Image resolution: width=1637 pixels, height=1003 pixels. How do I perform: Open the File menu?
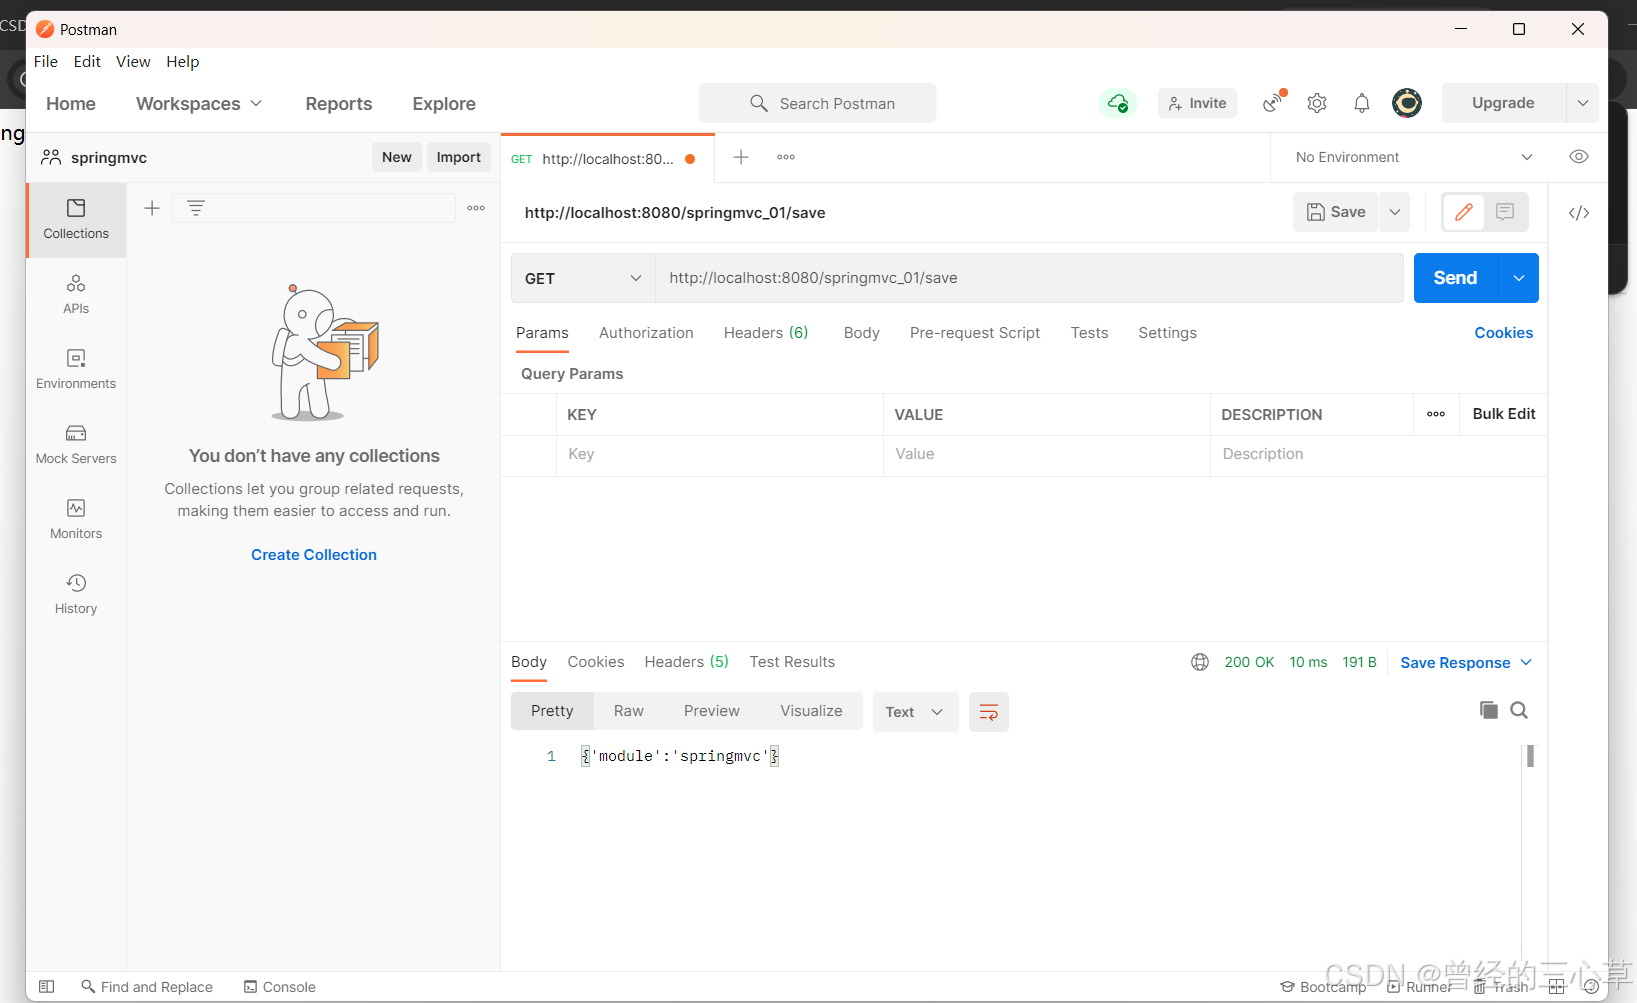pyautogui.click(x=46, y=62)
